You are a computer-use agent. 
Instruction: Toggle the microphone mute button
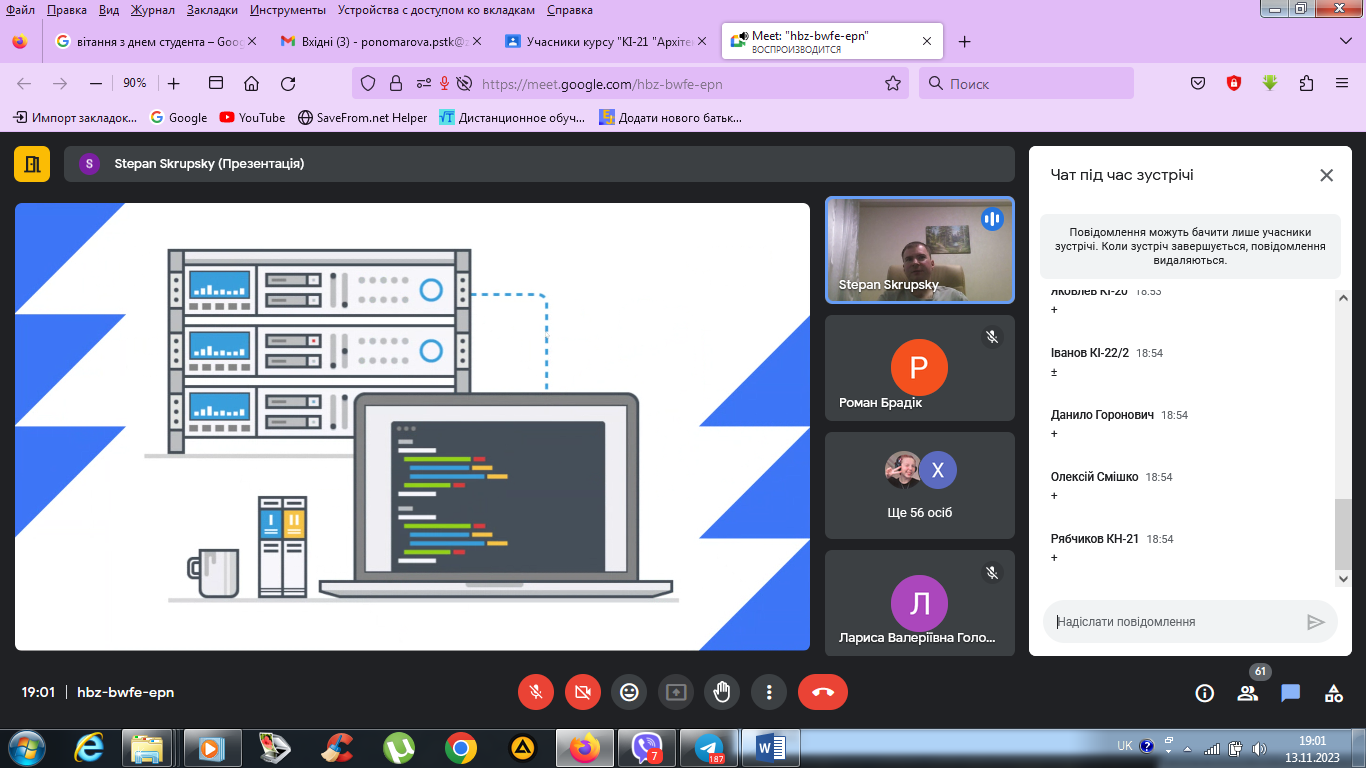(536, 692)
